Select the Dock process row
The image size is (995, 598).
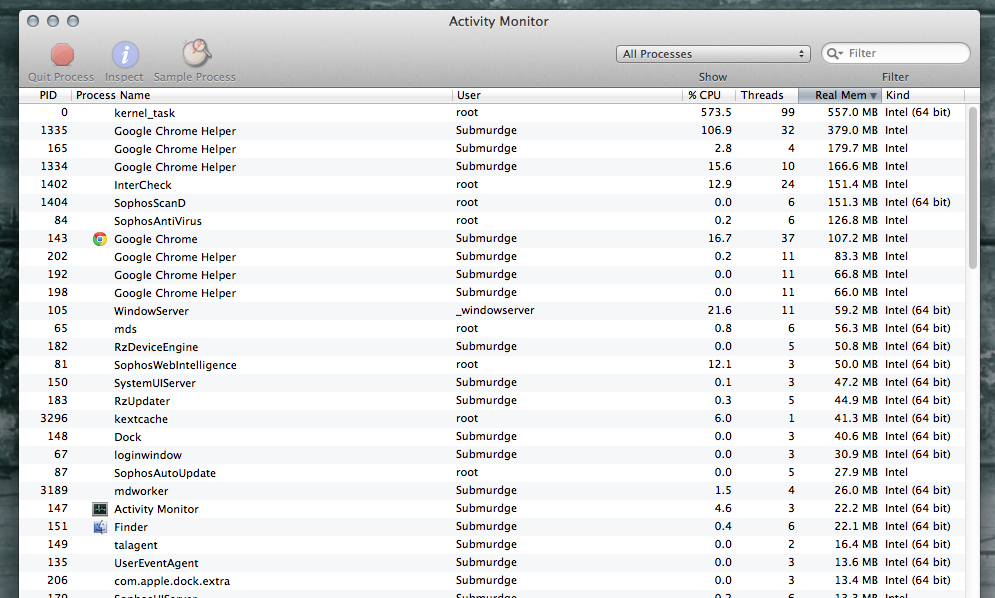click(492, 436)
